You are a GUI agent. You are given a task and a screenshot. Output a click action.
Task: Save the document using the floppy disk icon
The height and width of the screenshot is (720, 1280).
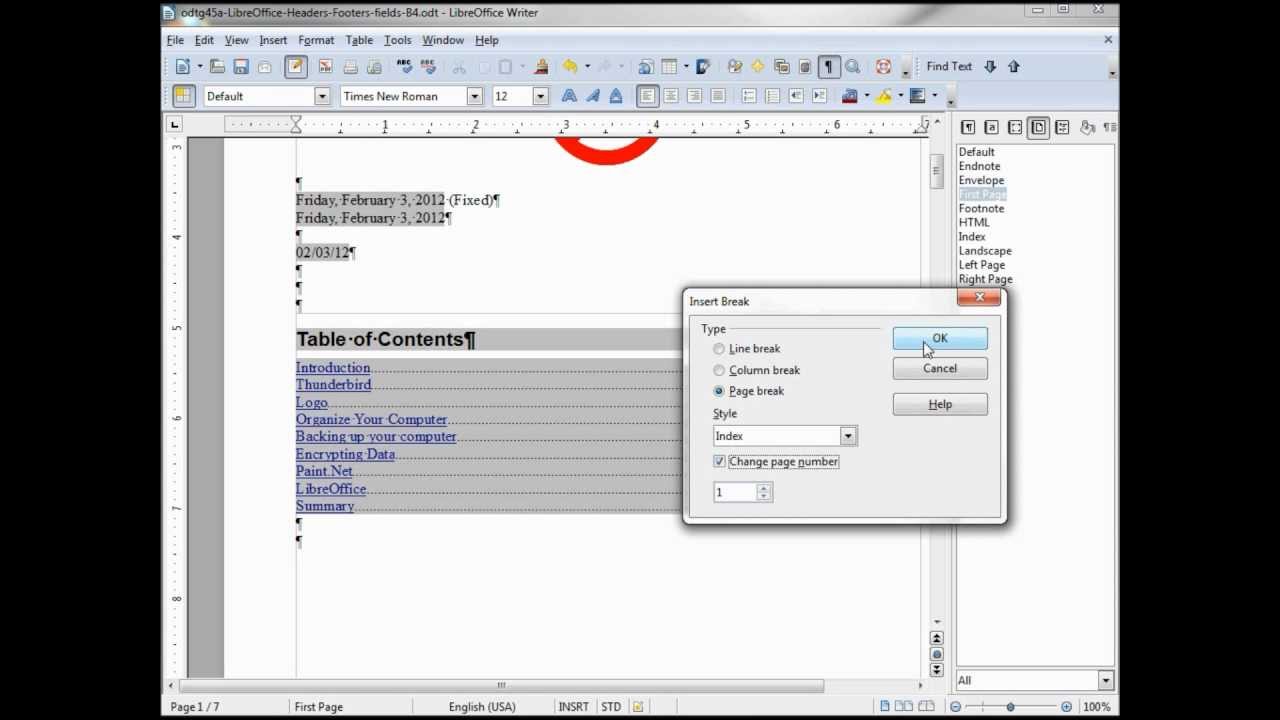(x=241, y=66)
